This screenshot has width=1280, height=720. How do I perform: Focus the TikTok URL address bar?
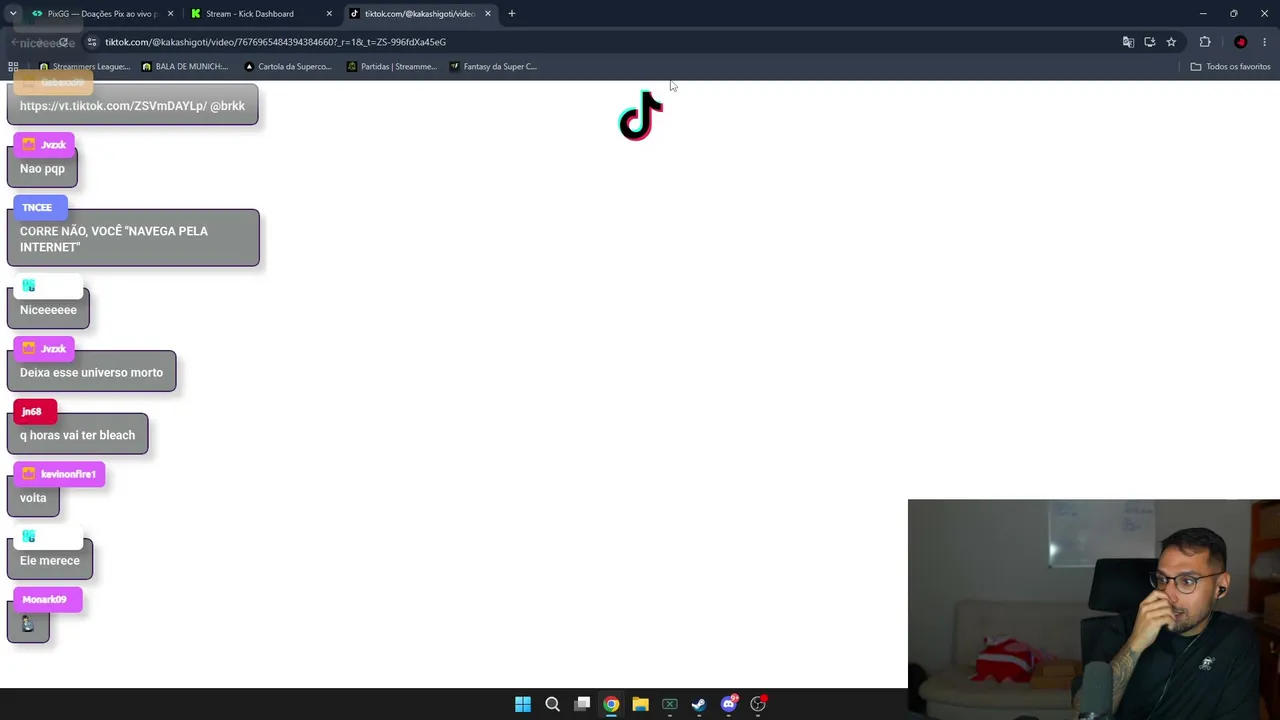600,42
